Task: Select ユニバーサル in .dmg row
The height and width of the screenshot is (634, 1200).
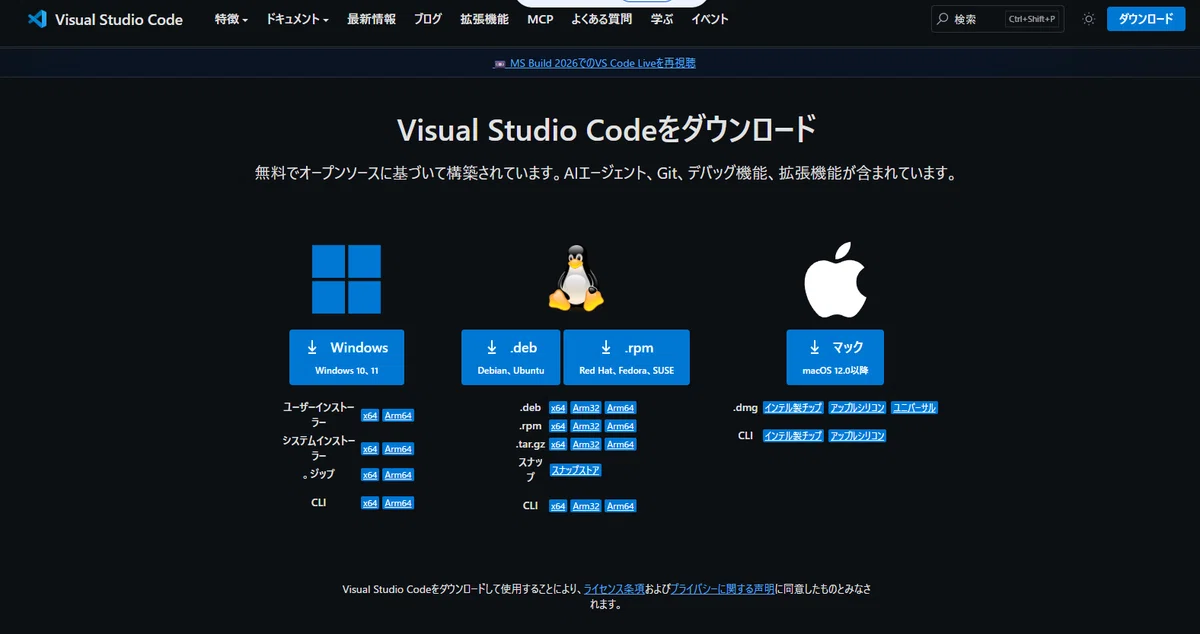Action: (914, 408)
